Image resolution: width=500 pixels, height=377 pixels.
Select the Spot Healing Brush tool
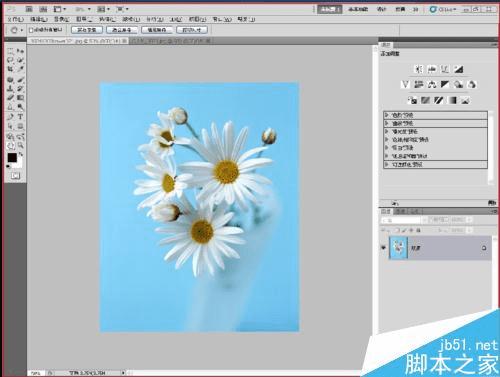tap(10, 80)
